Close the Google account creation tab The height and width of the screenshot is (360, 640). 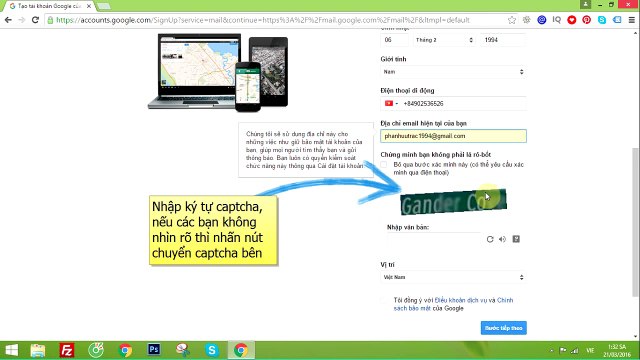[x=89, y=6]
